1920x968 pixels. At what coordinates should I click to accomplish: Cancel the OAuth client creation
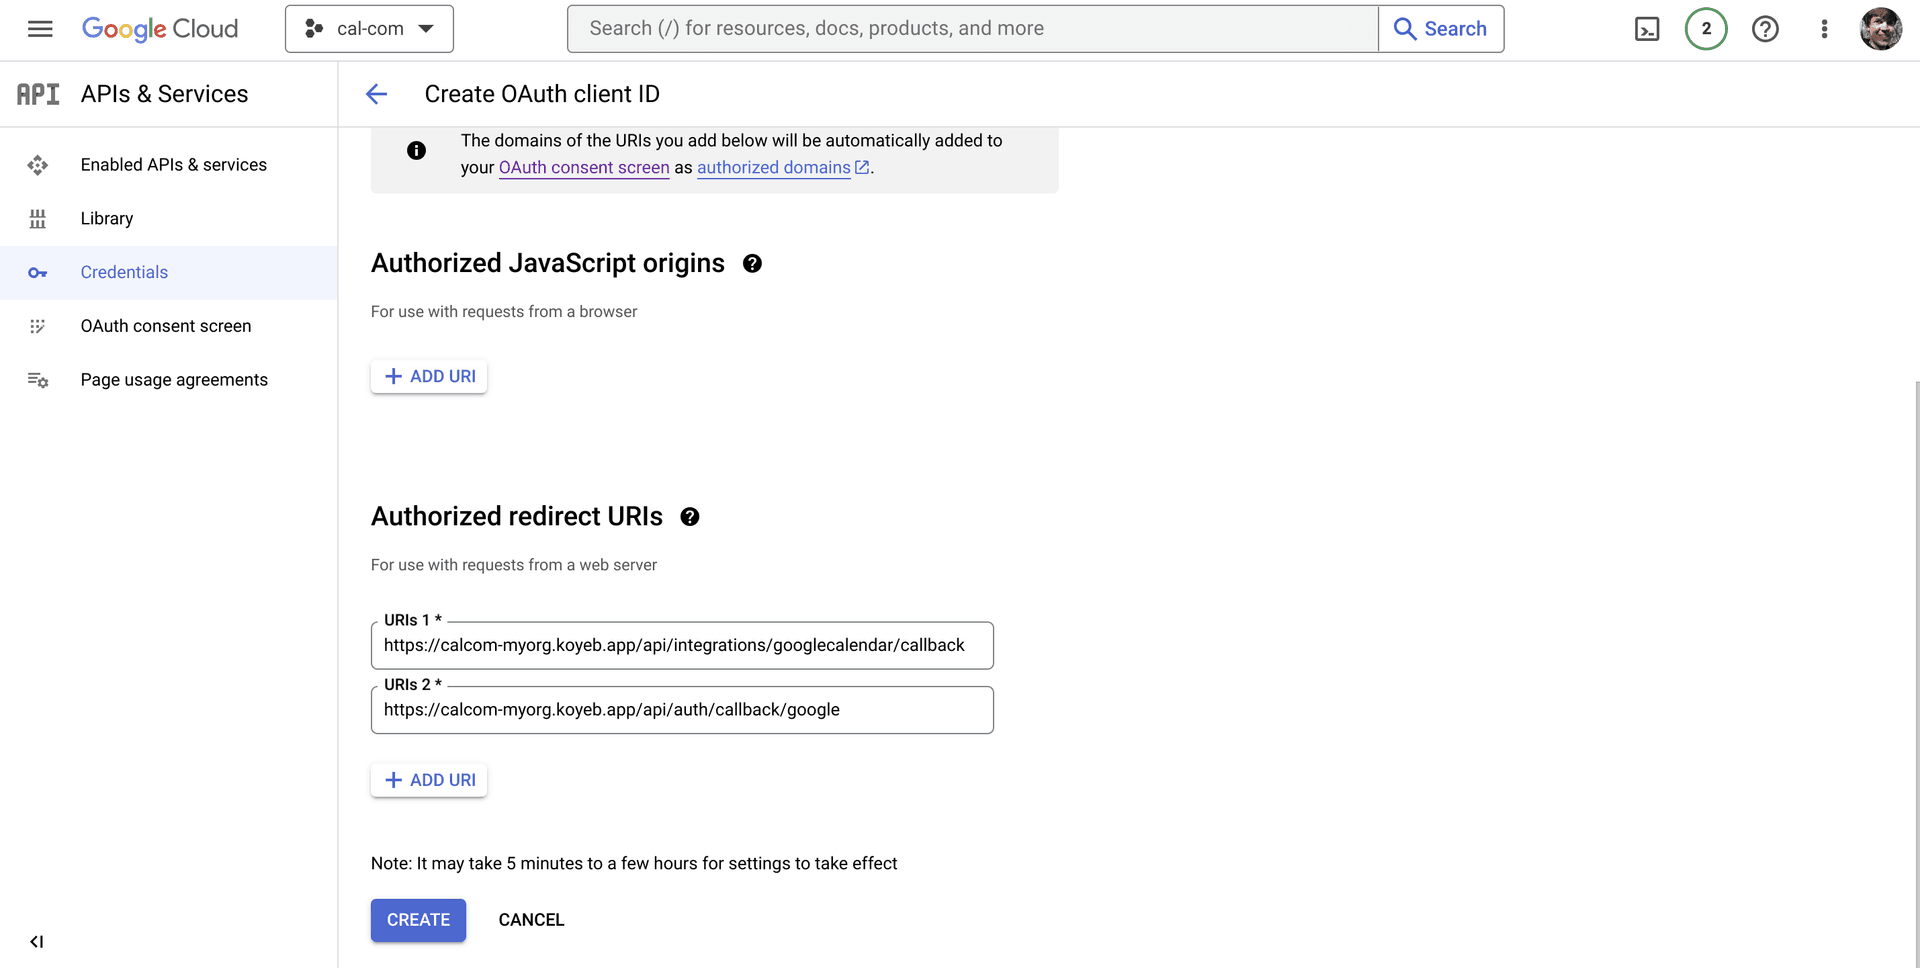coord(531,920)
